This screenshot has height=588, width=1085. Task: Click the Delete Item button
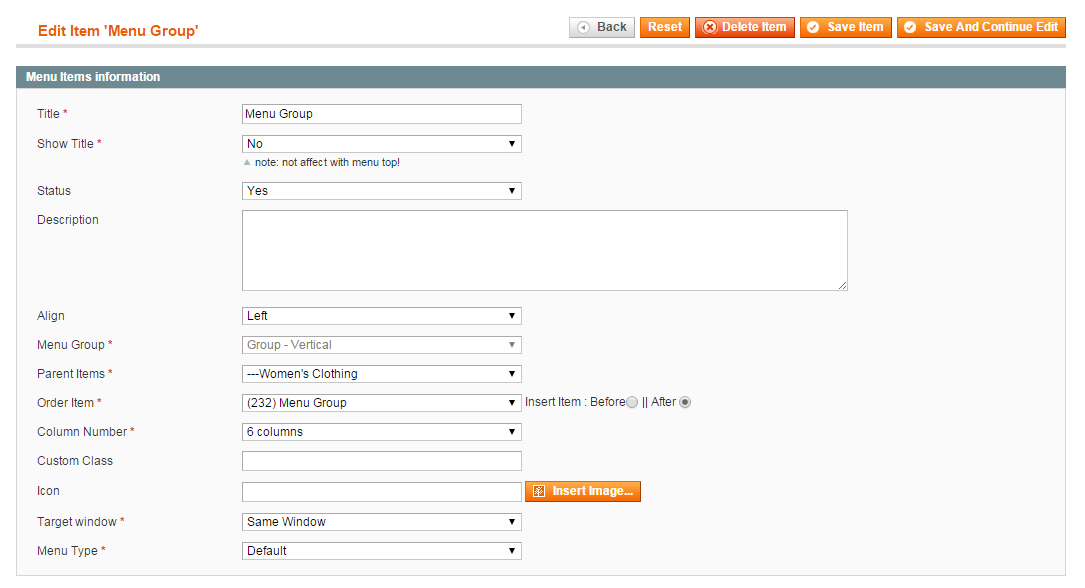745,27
